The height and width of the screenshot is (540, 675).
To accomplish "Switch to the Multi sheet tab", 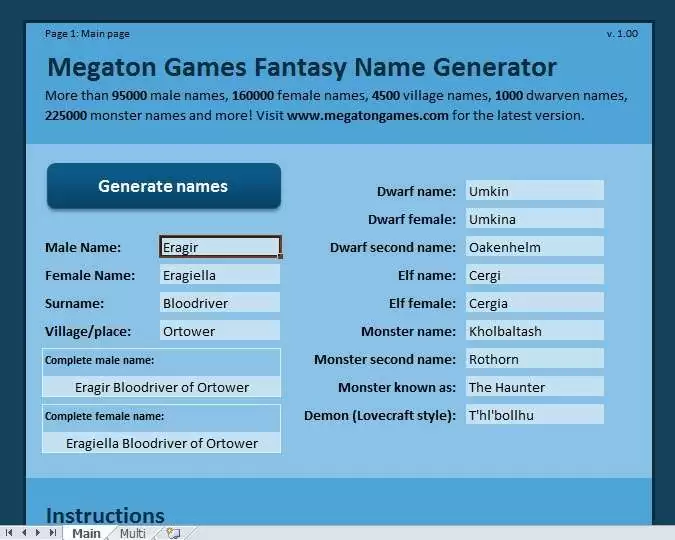I will pos(133,533).
